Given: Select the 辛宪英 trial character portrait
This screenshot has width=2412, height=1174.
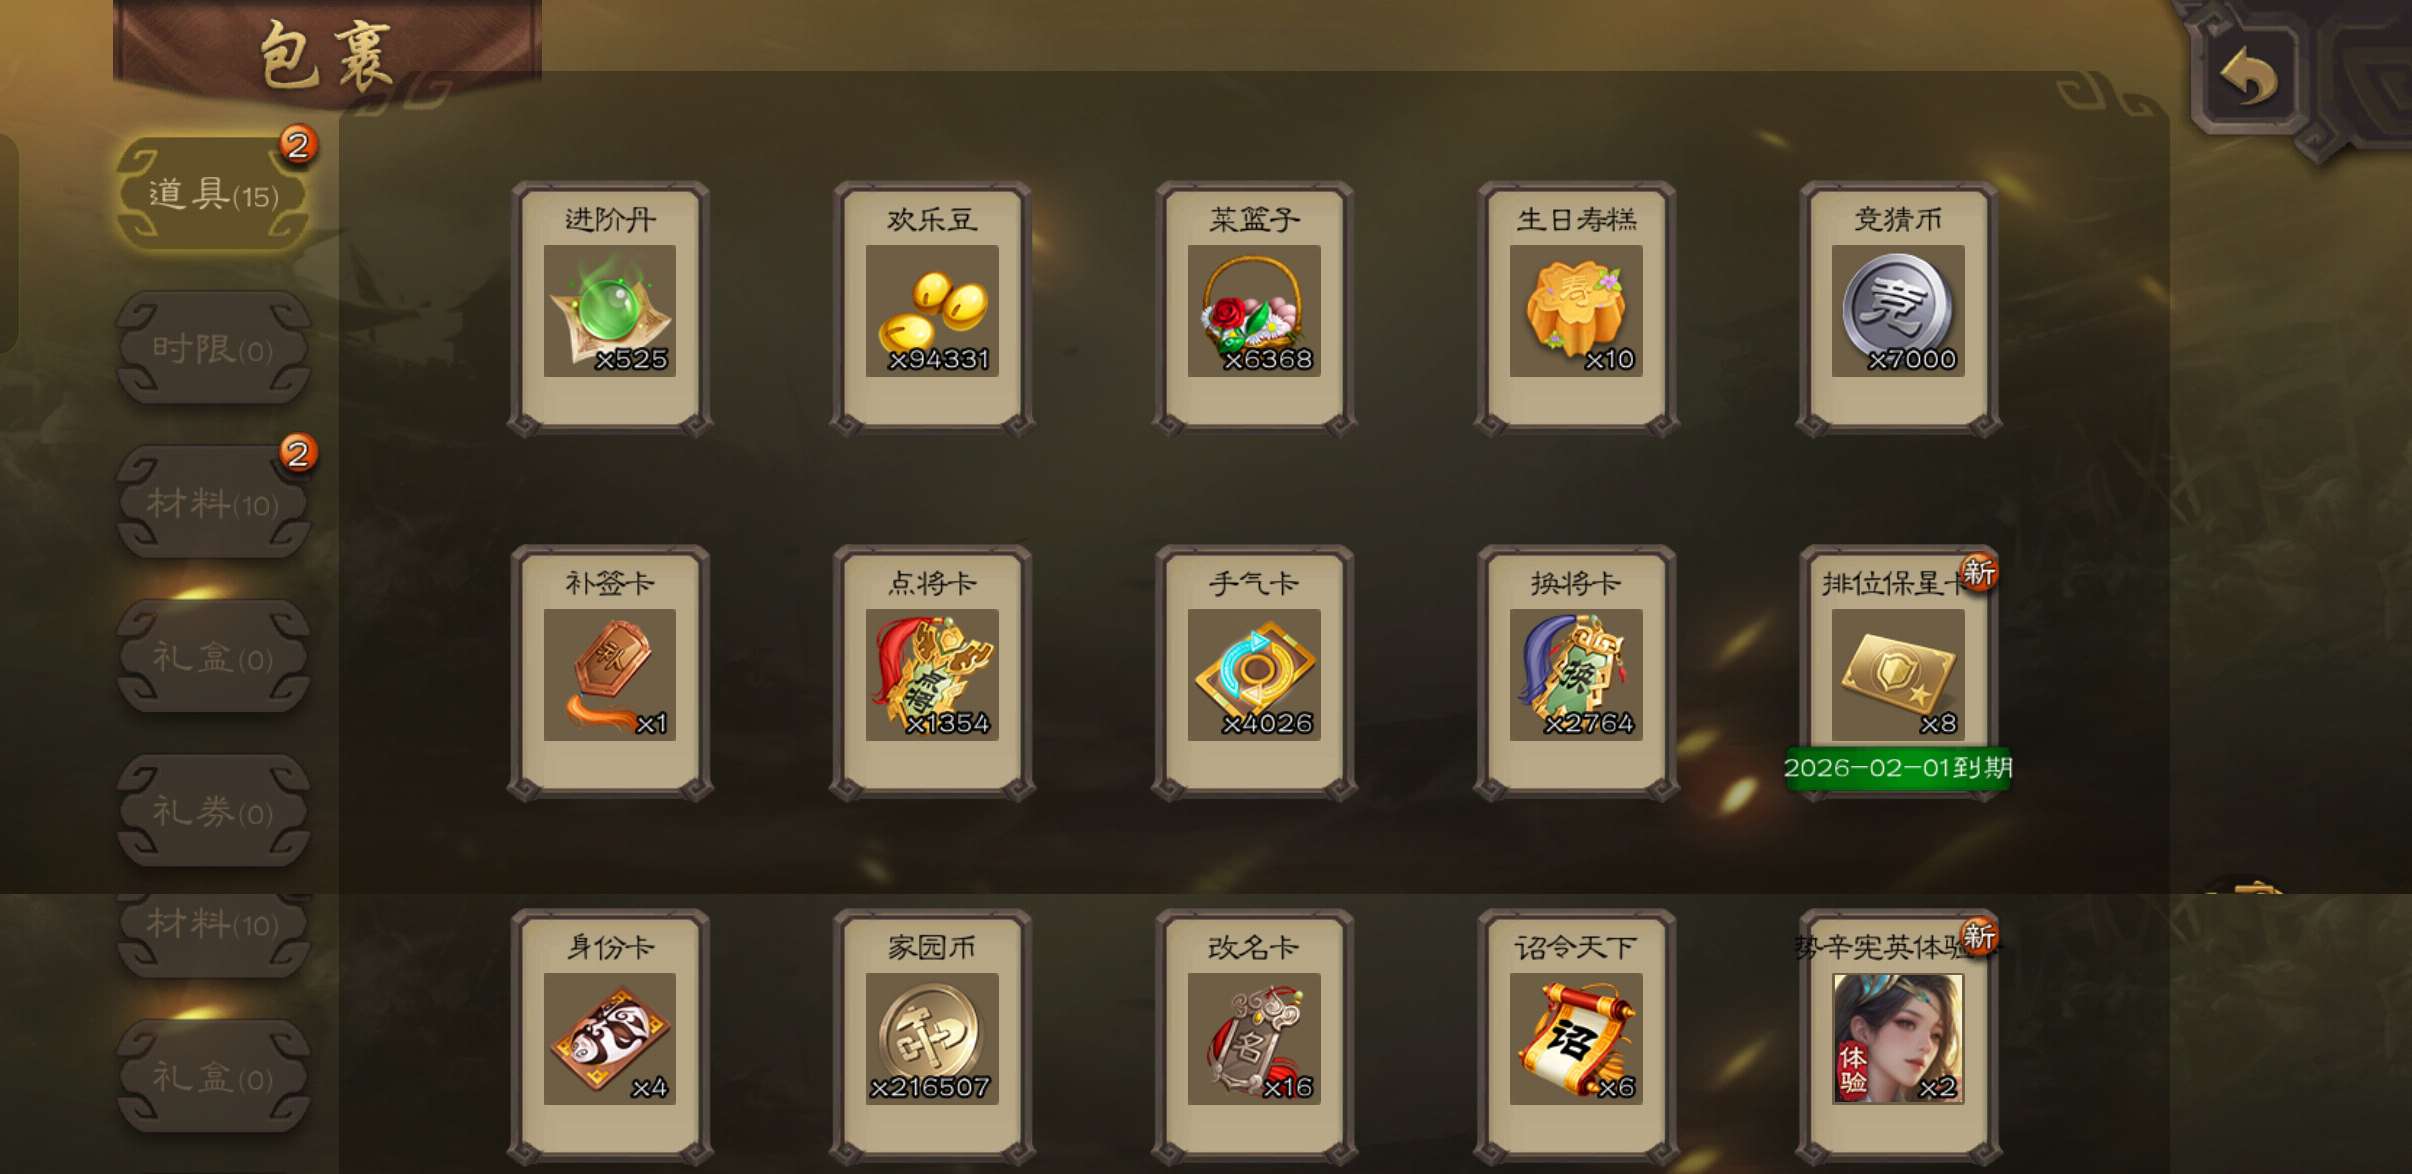Looking at the screenshot, I should click(1898, 1038).
